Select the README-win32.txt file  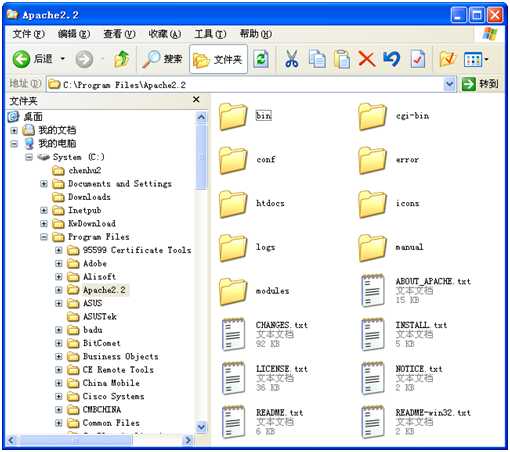point(416,422)
